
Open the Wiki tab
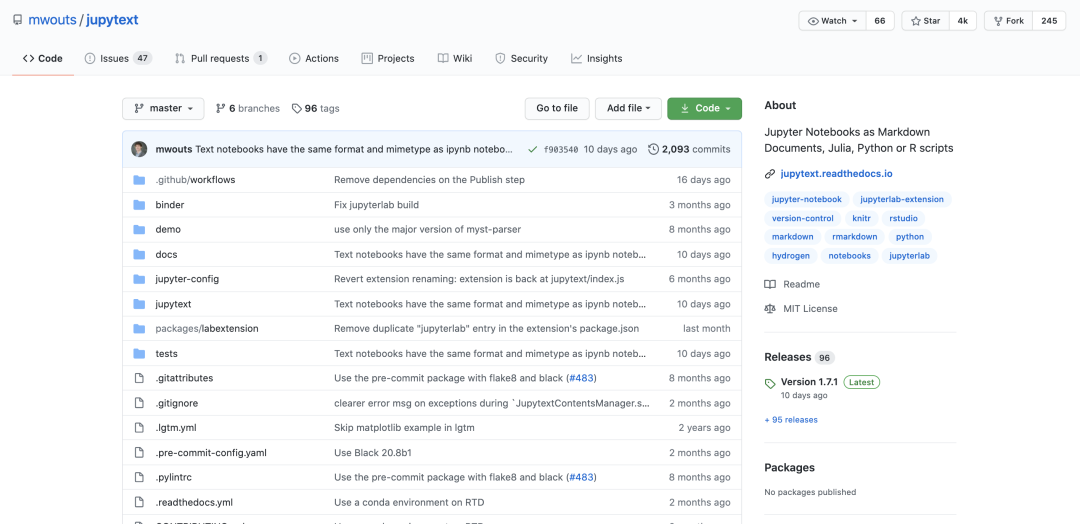click(455, 59)
